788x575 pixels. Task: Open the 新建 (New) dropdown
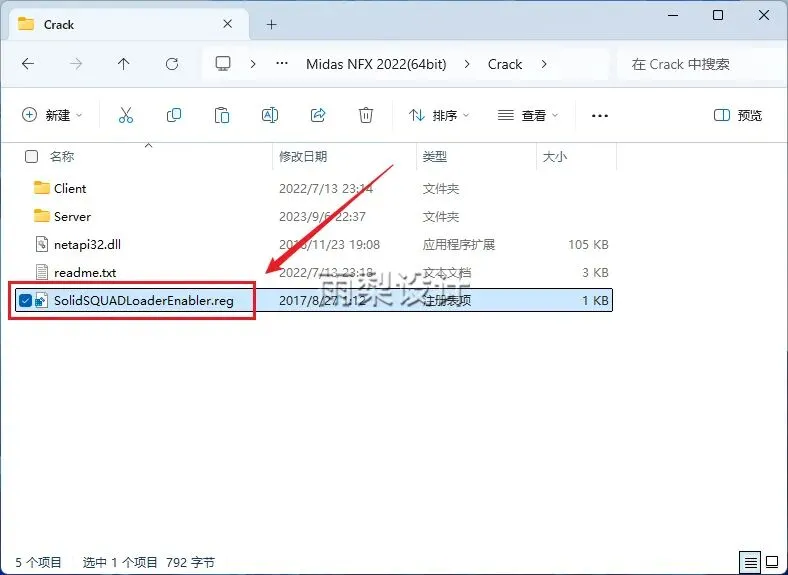[52, 115]
